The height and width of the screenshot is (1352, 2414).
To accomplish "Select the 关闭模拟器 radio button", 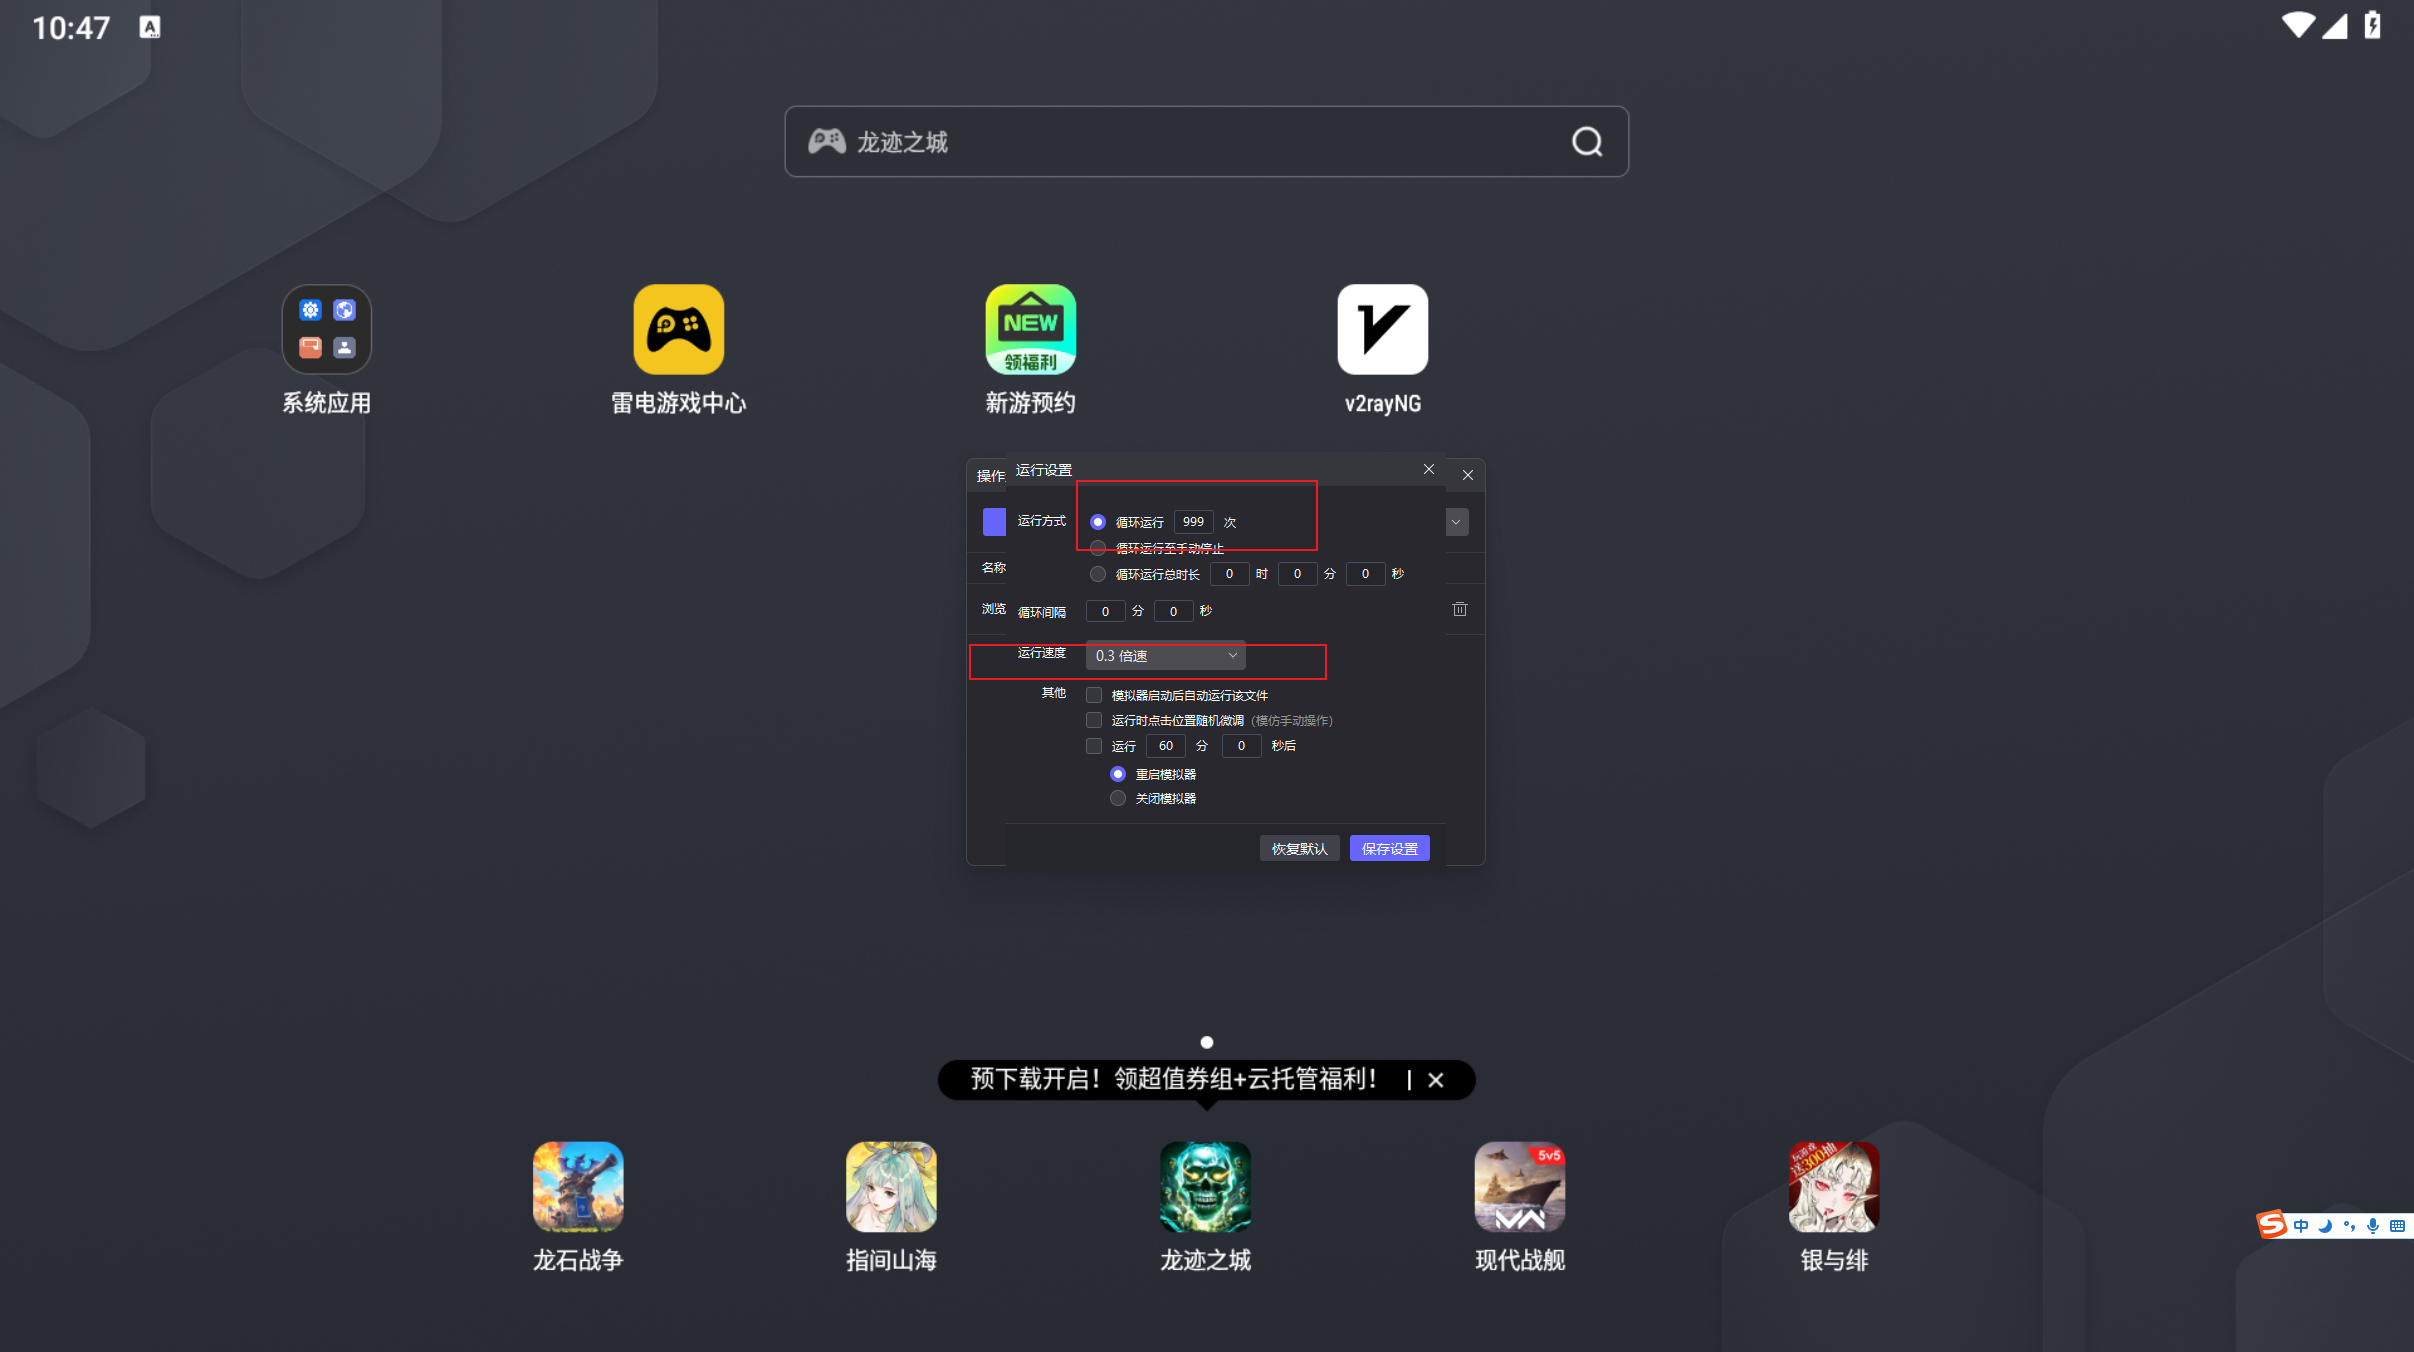I will point(1118,798).
